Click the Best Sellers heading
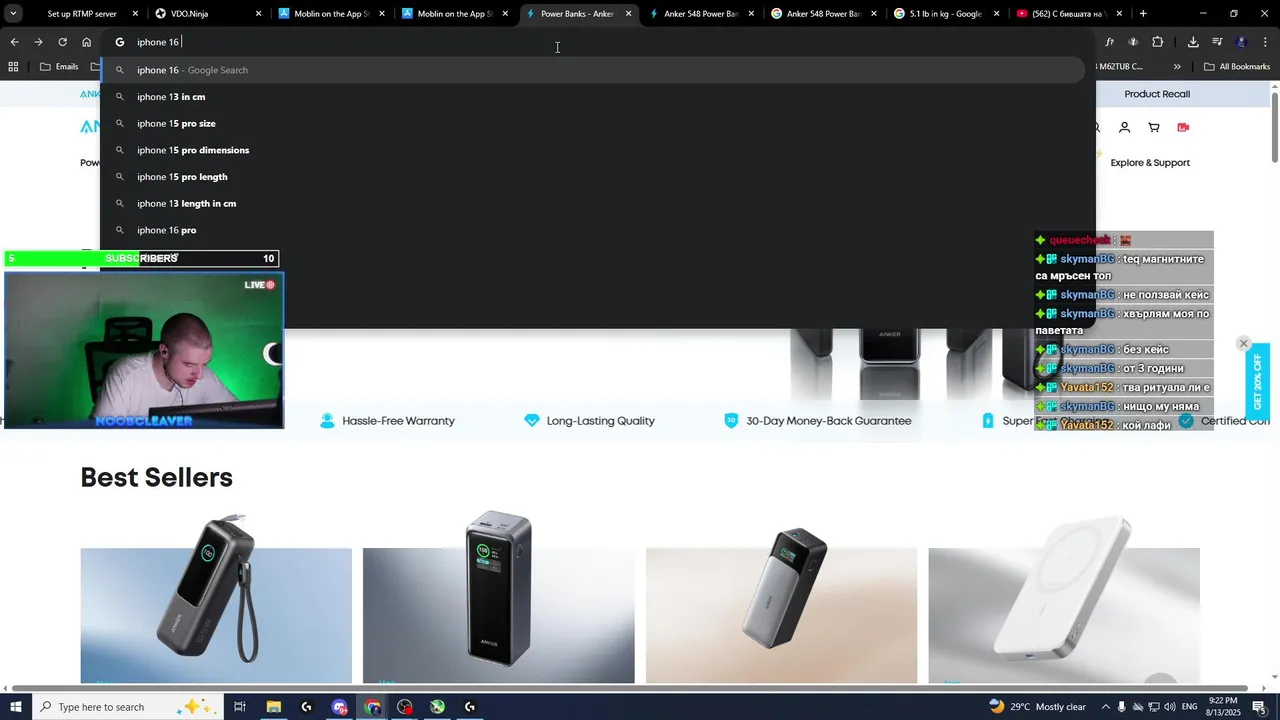Screen dimensions: 1280x720 [x=157, y=478]
